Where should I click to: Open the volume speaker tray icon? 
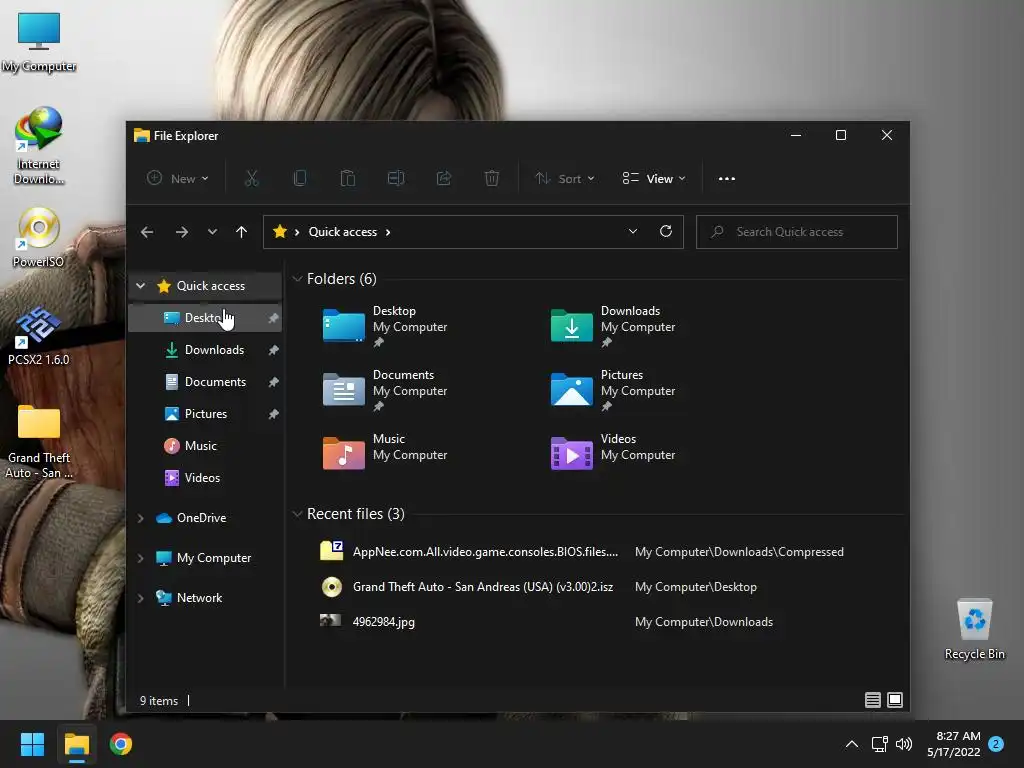pyautogui.click(x=904, y=744)
